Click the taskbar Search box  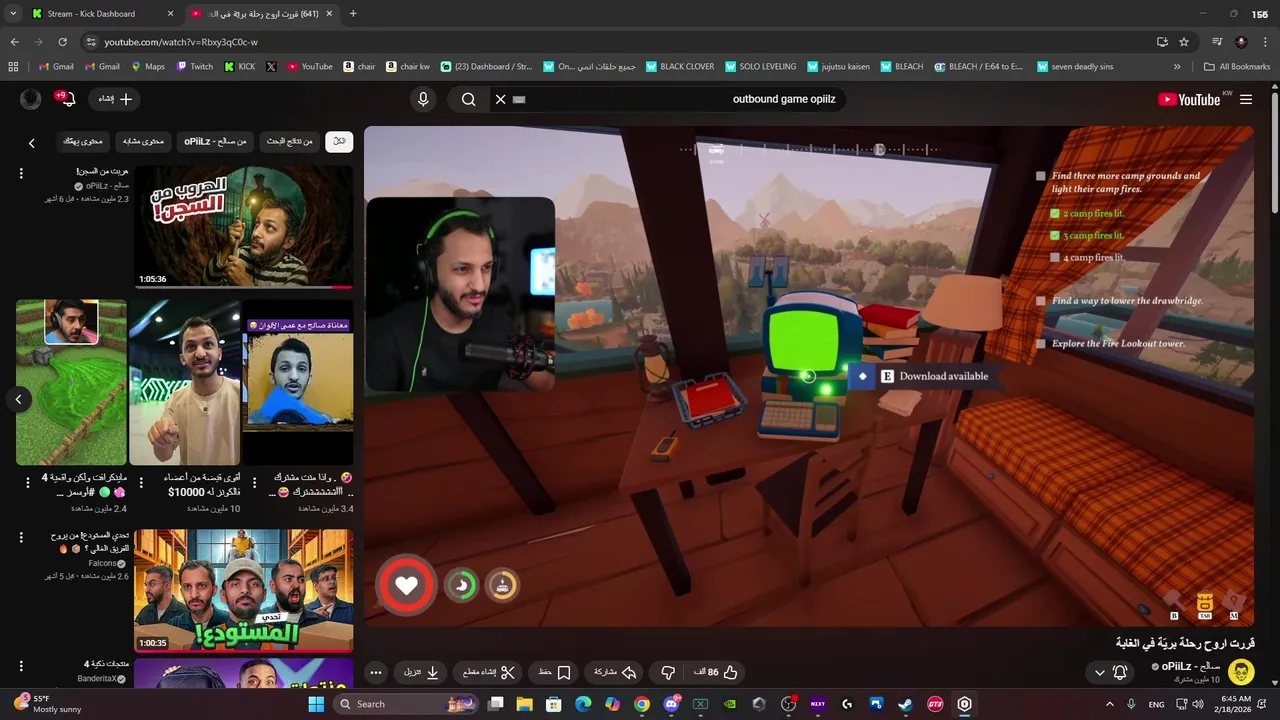point(407,704)
